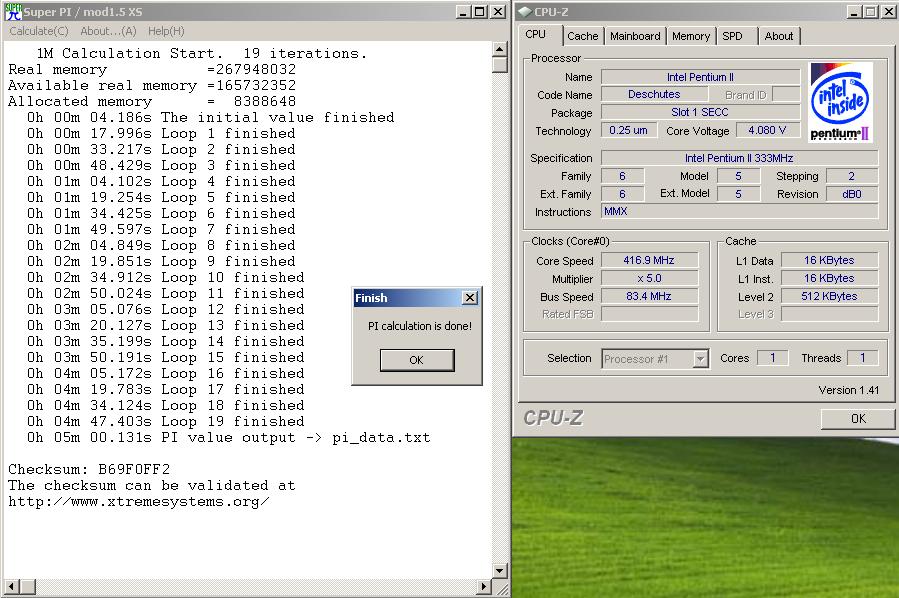Viewport: 899px width, 598px height.
Task: Click the Cores value field
Action: (x=772, y=358)
